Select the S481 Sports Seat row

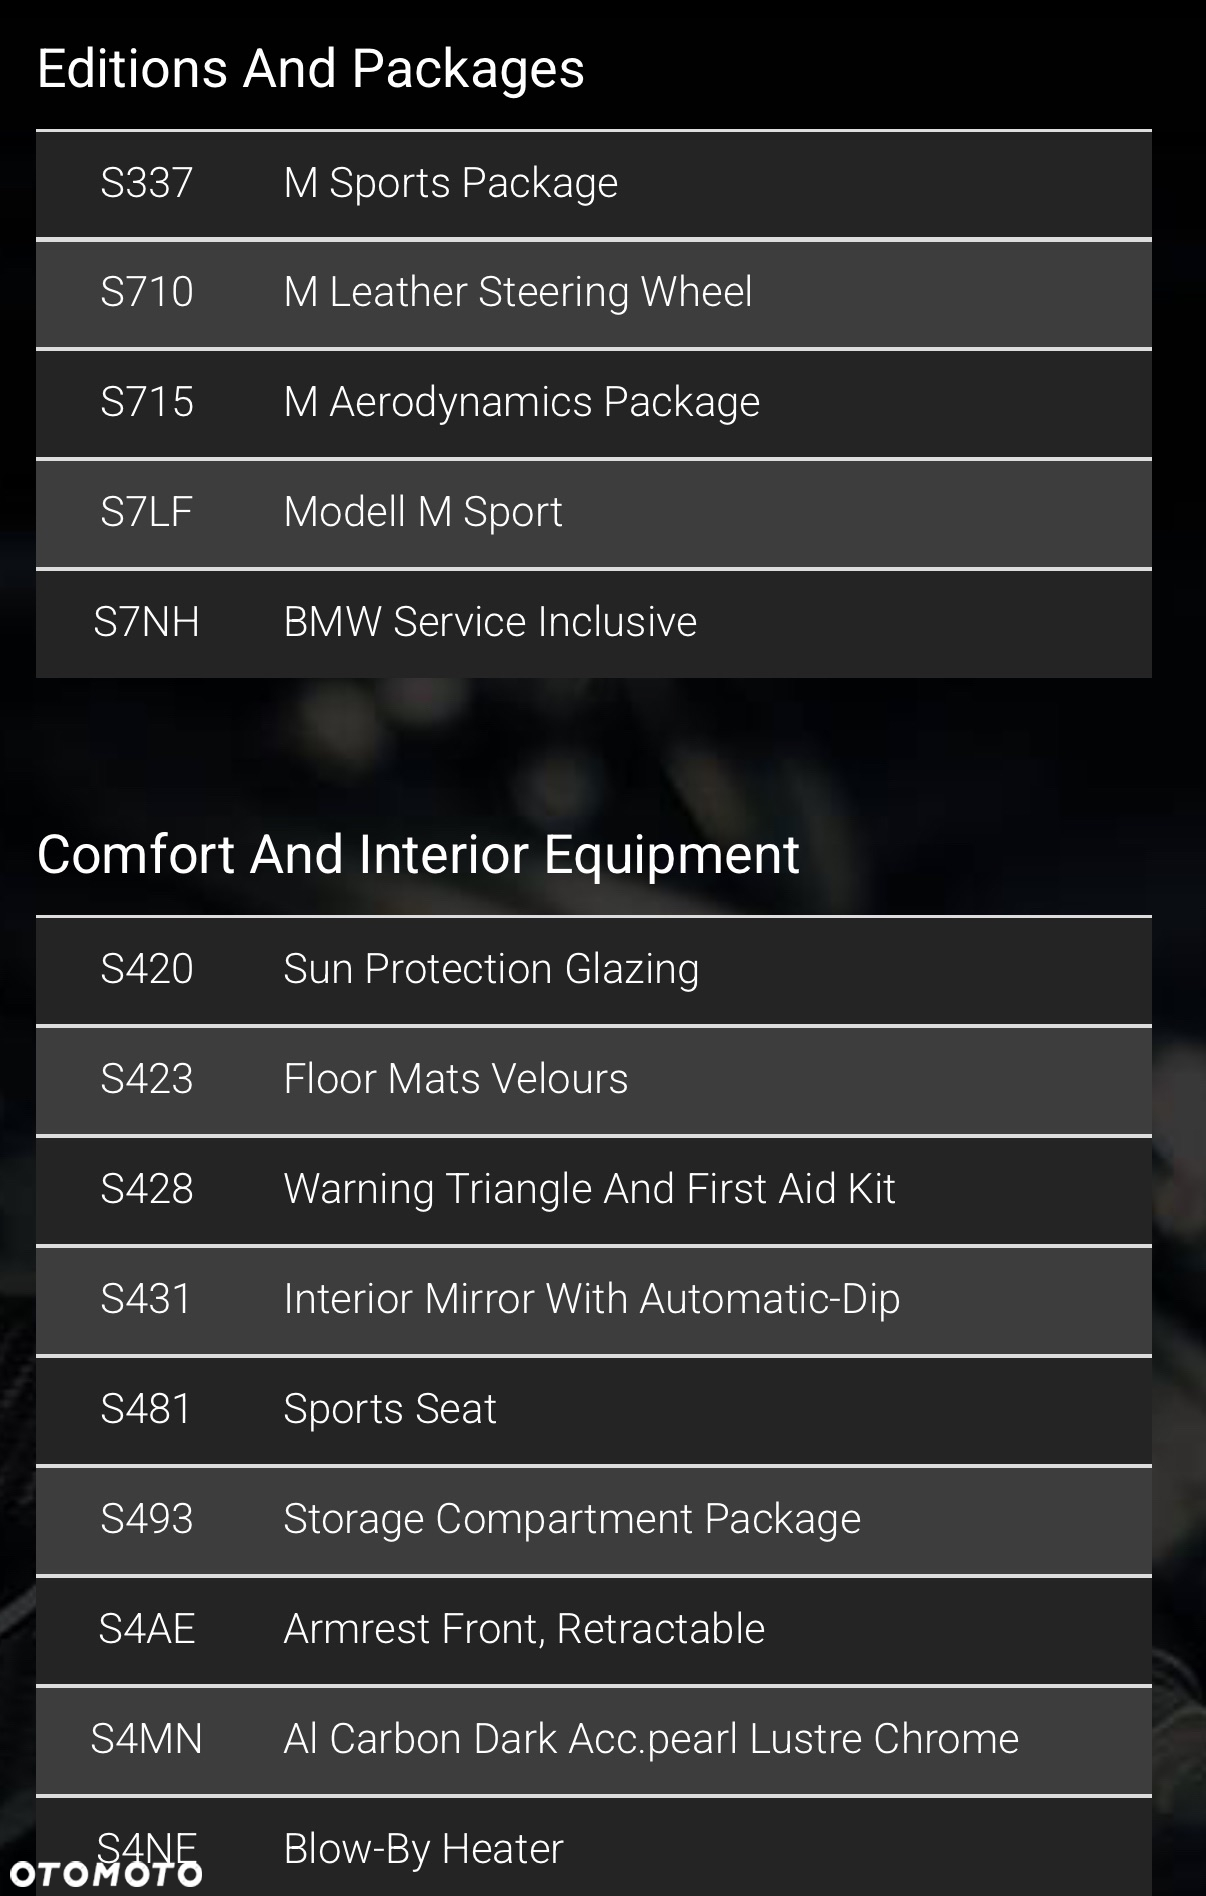click(594, 1410)
